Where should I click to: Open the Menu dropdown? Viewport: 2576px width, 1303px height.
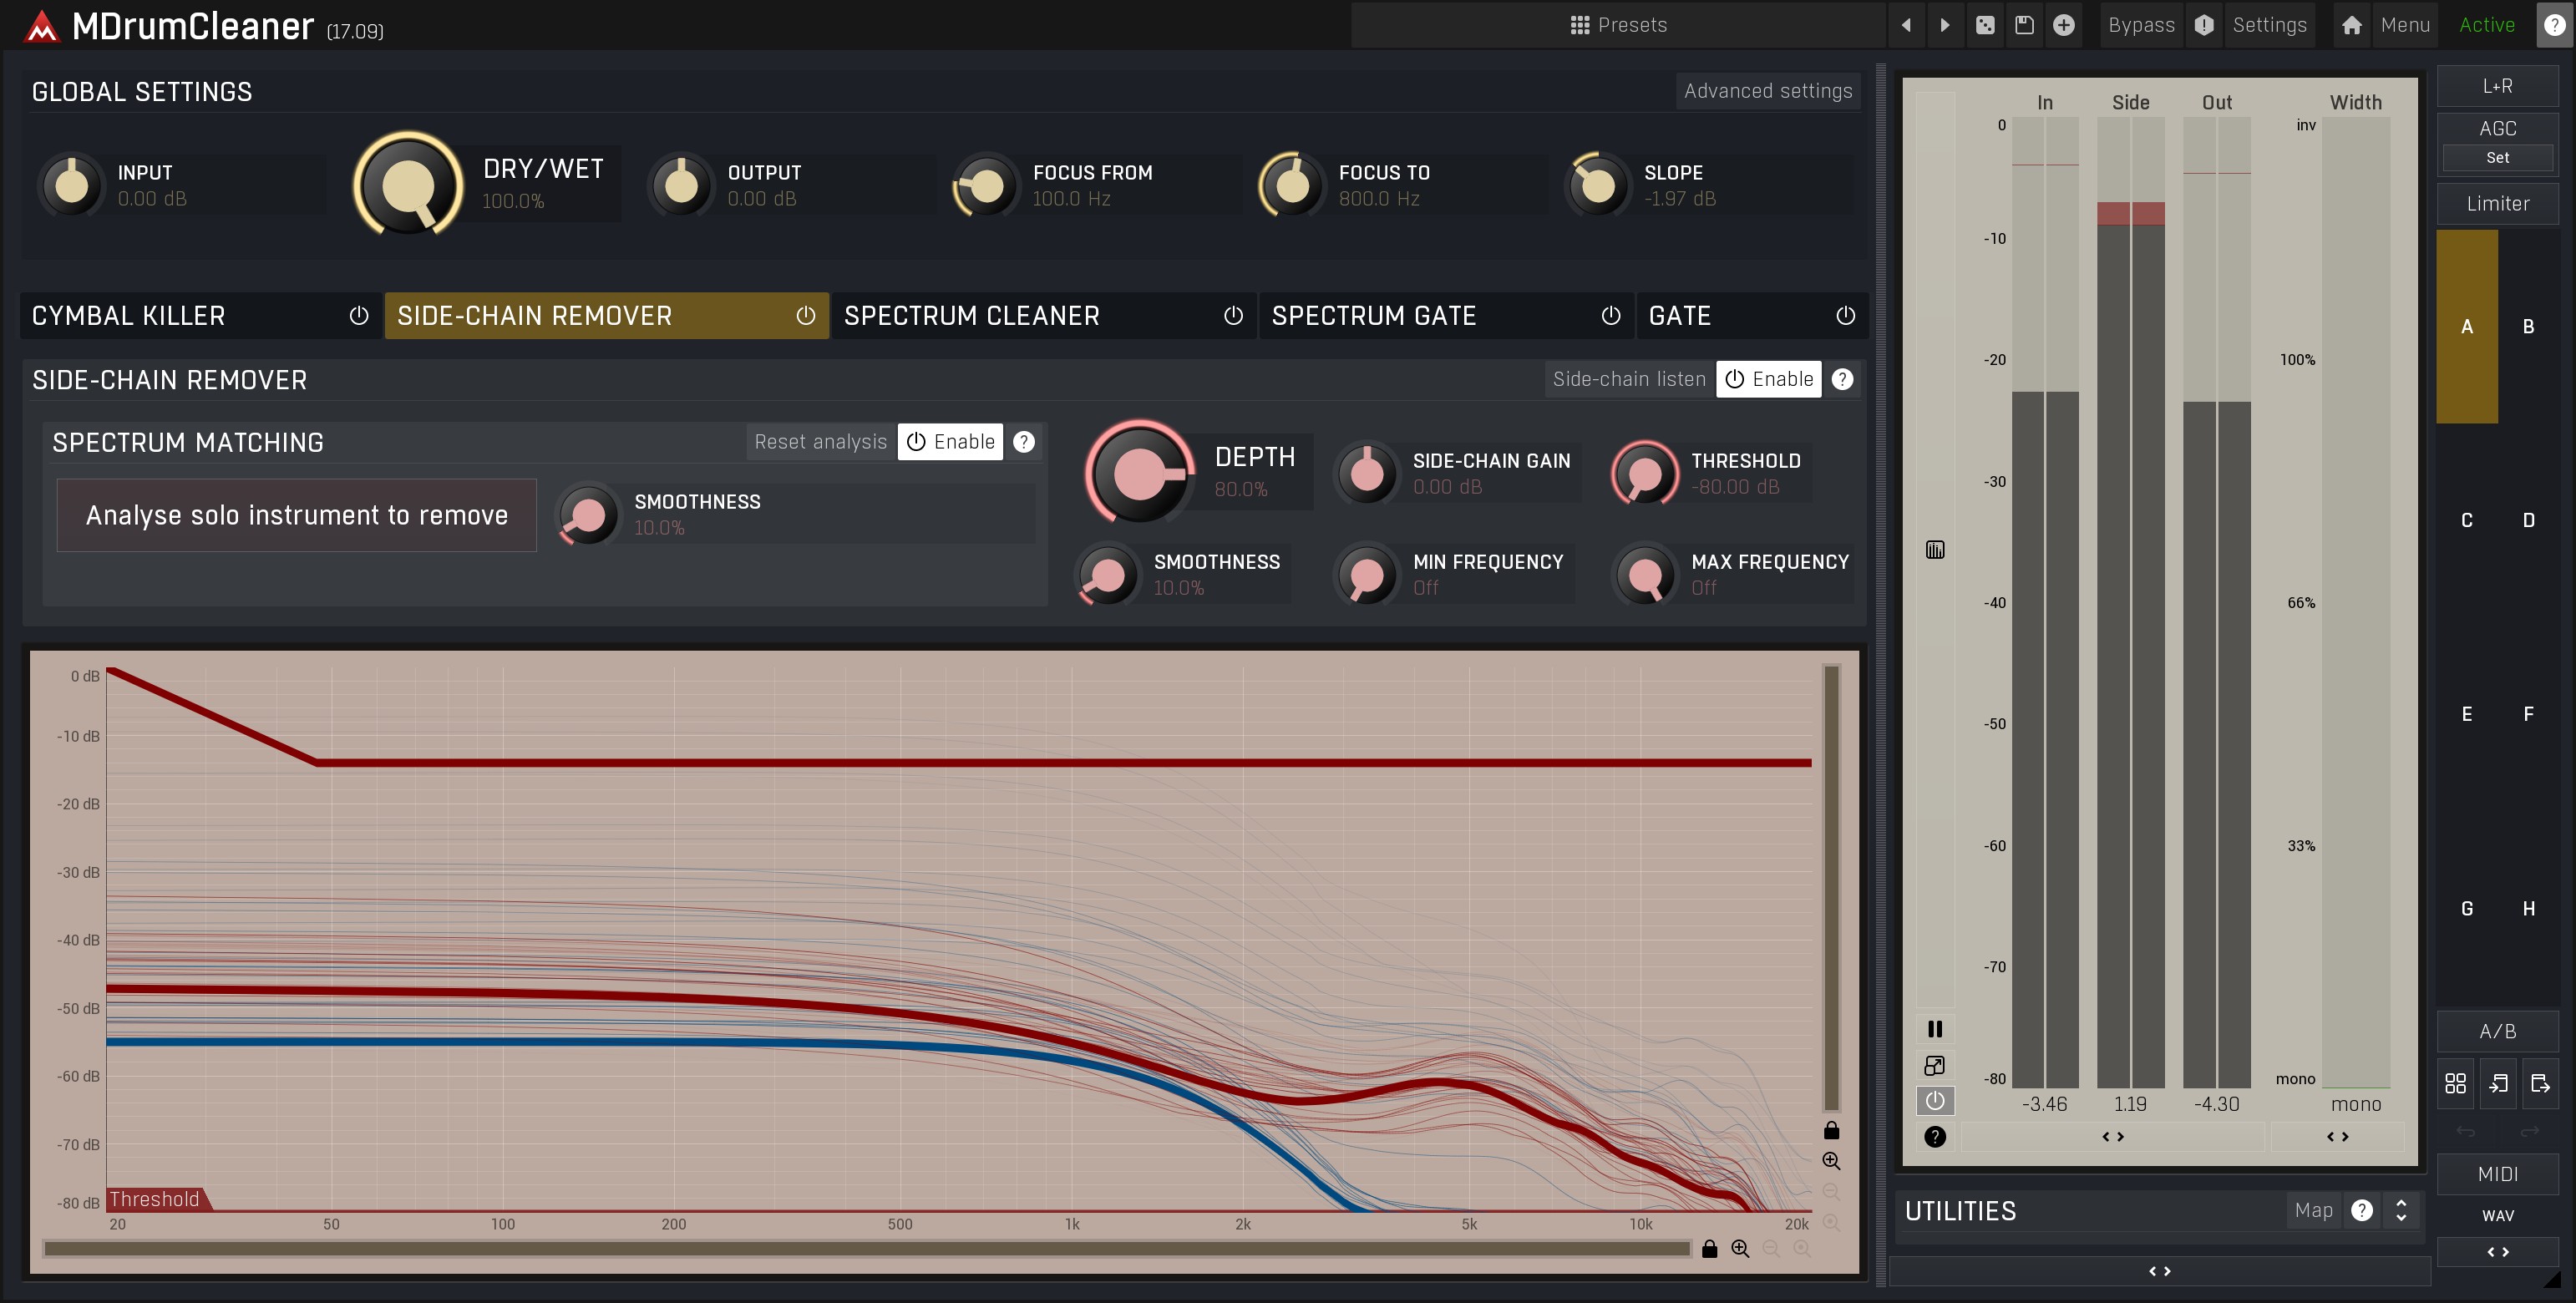pos(2405,25)
